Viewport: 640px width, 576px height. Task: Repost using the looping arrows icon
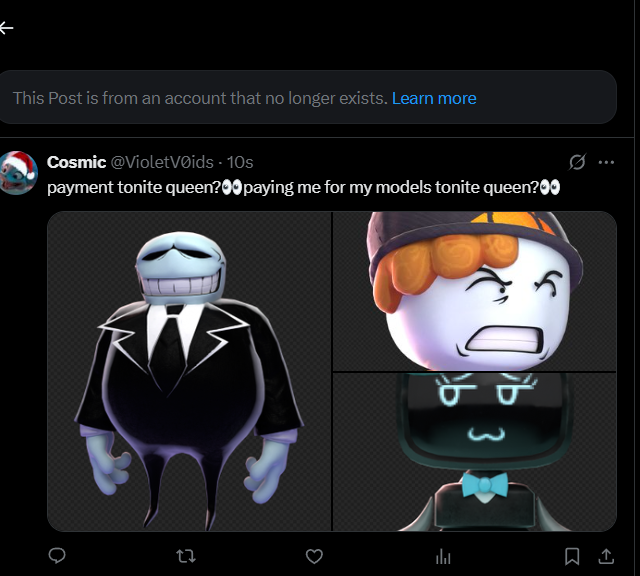click(186, 556)
